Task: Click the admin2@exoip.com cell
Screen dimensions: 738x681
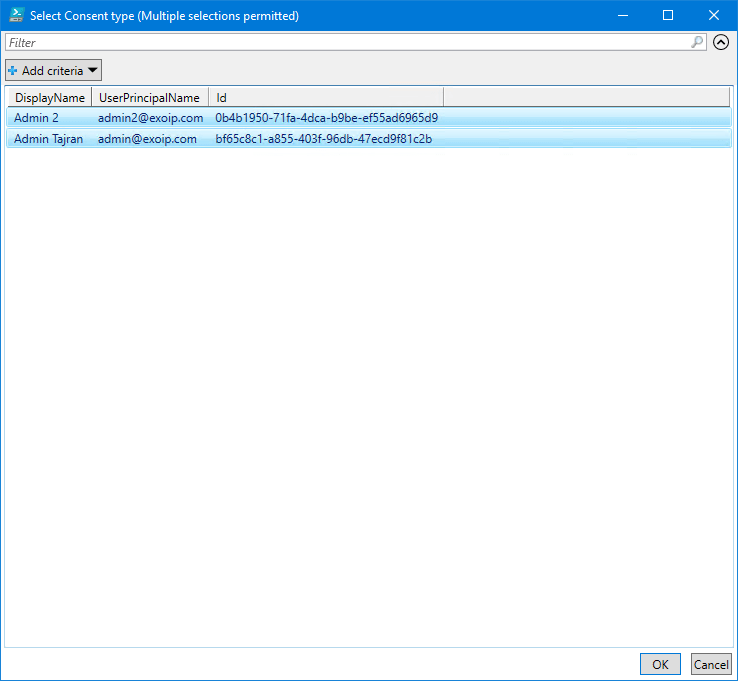Action: click(150, 118)
